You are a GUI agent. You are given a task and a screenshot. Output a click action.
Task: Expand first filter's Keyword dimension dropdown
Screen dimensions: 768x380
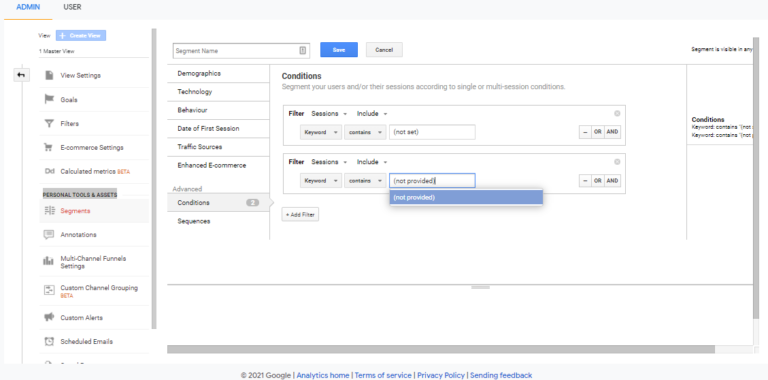tap(321, 132)
